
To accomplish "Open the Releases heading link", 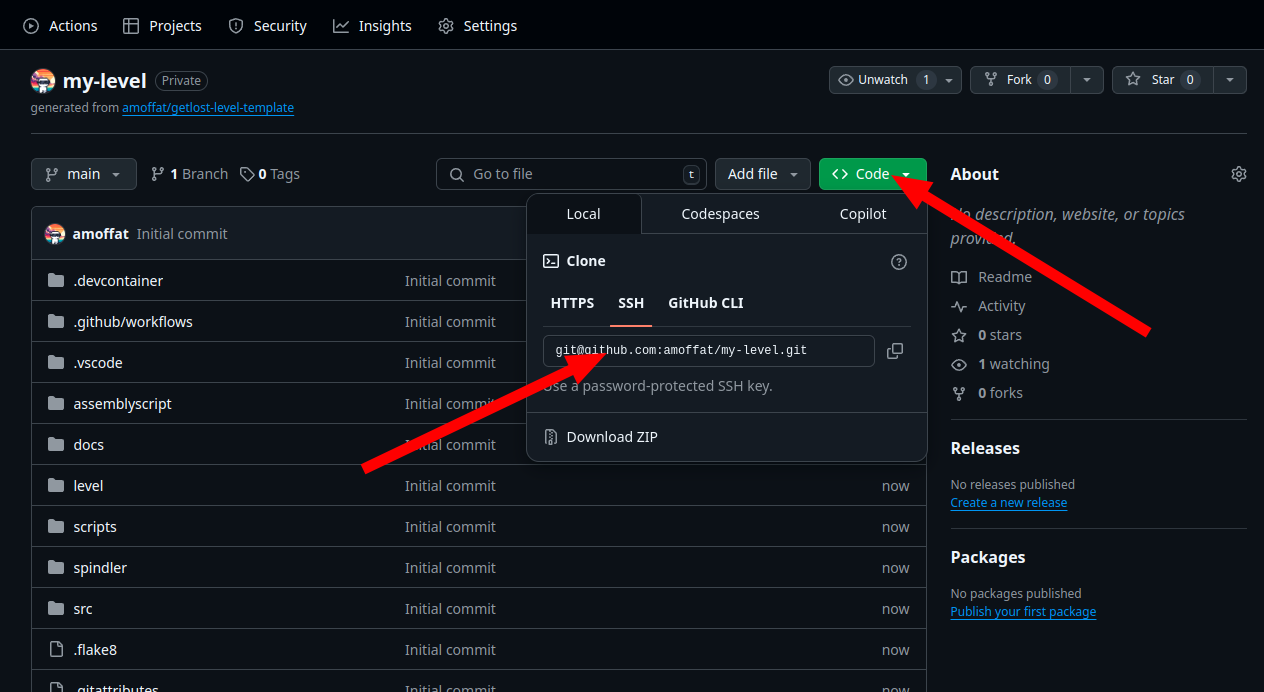I will [x=985, y=448].
